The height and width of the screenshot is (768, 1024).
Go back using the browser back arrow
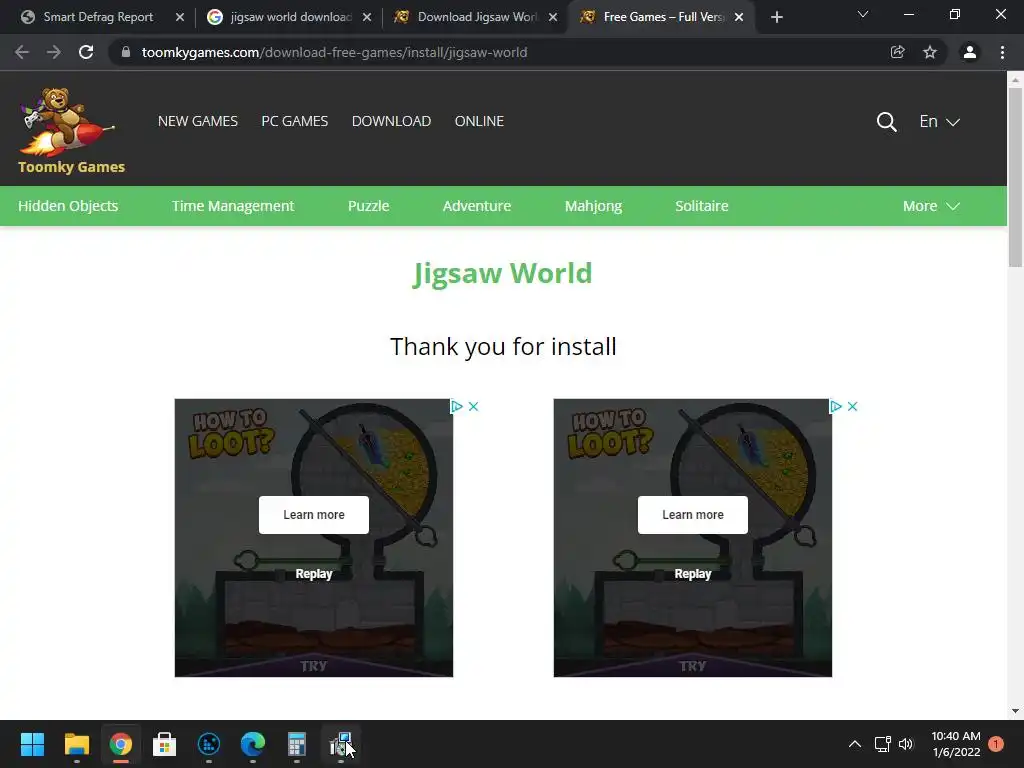22,52
